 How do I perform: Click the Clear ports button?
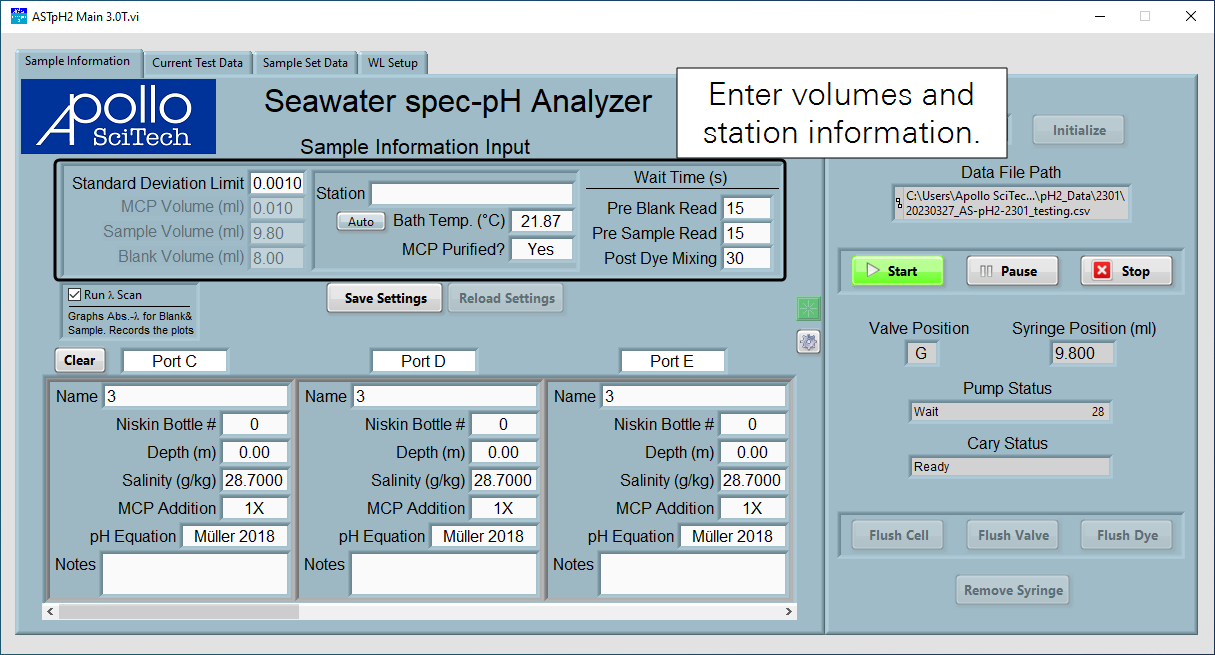(80, 361)
